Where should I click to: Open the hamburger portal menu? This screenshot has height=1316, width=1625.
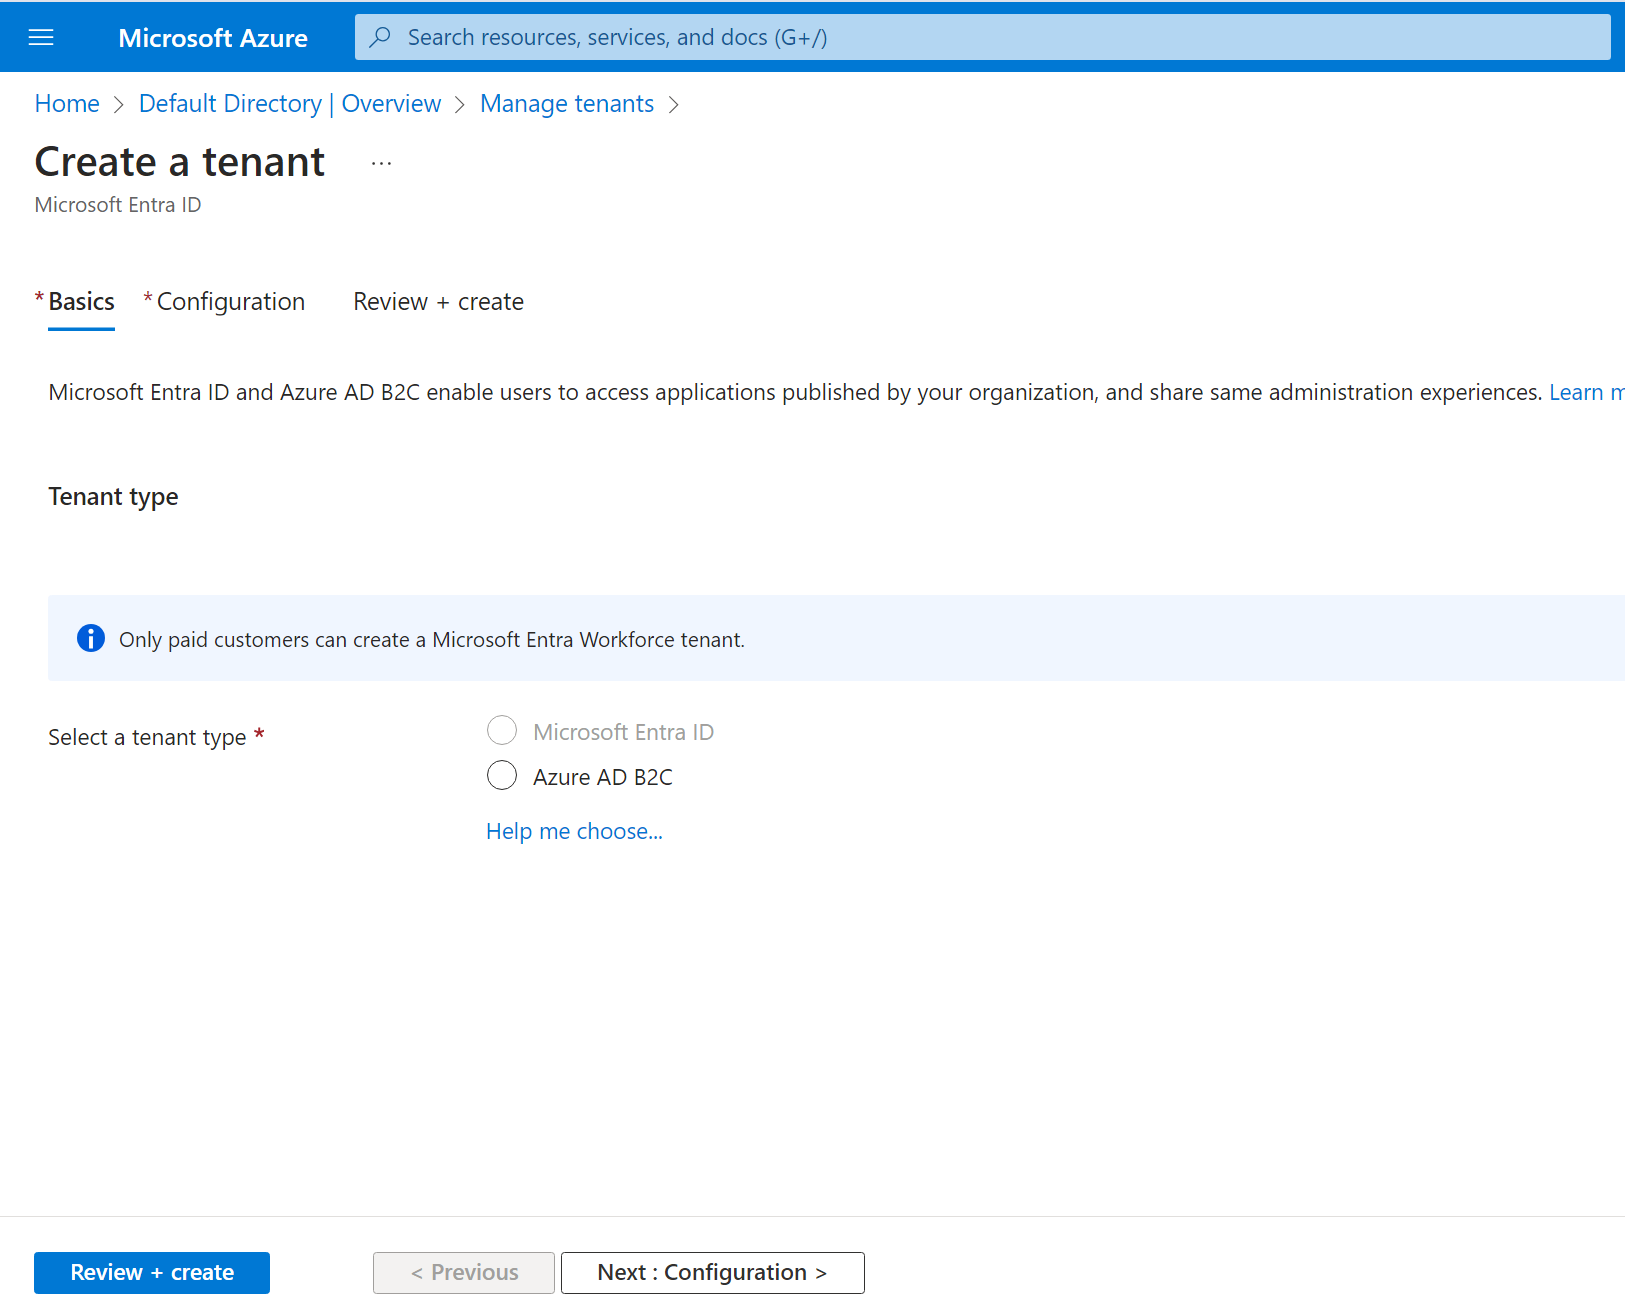coord(41,37)
